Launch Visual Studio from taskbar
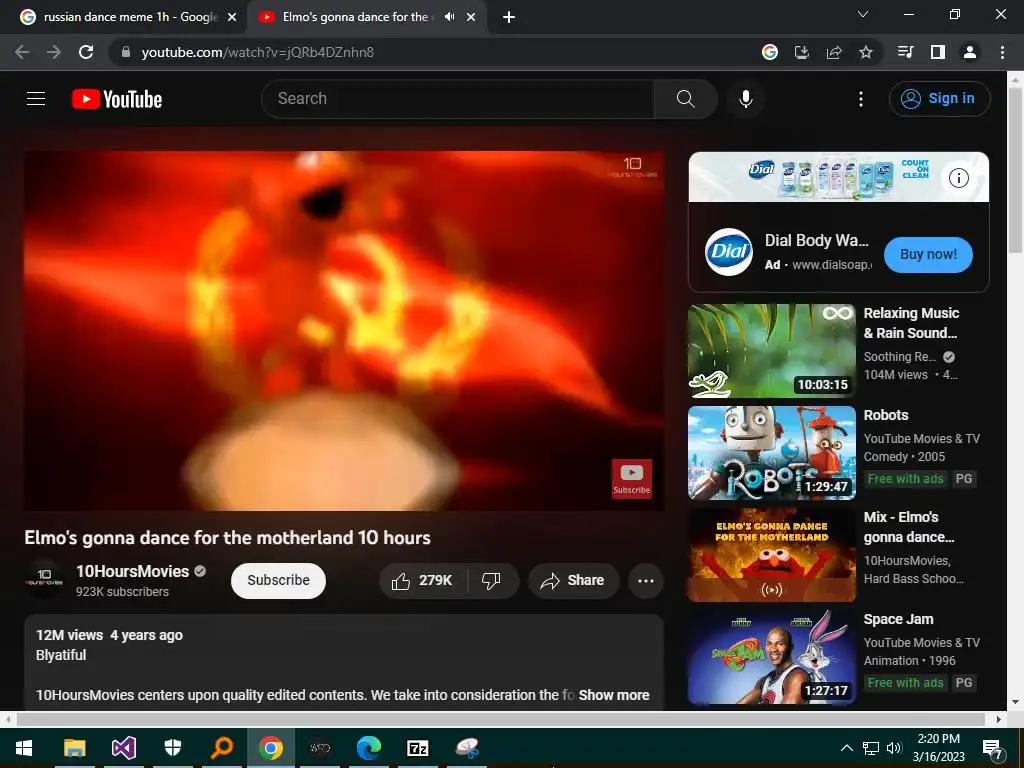Screen dimensions: 1024x768 tap(123, 748)
